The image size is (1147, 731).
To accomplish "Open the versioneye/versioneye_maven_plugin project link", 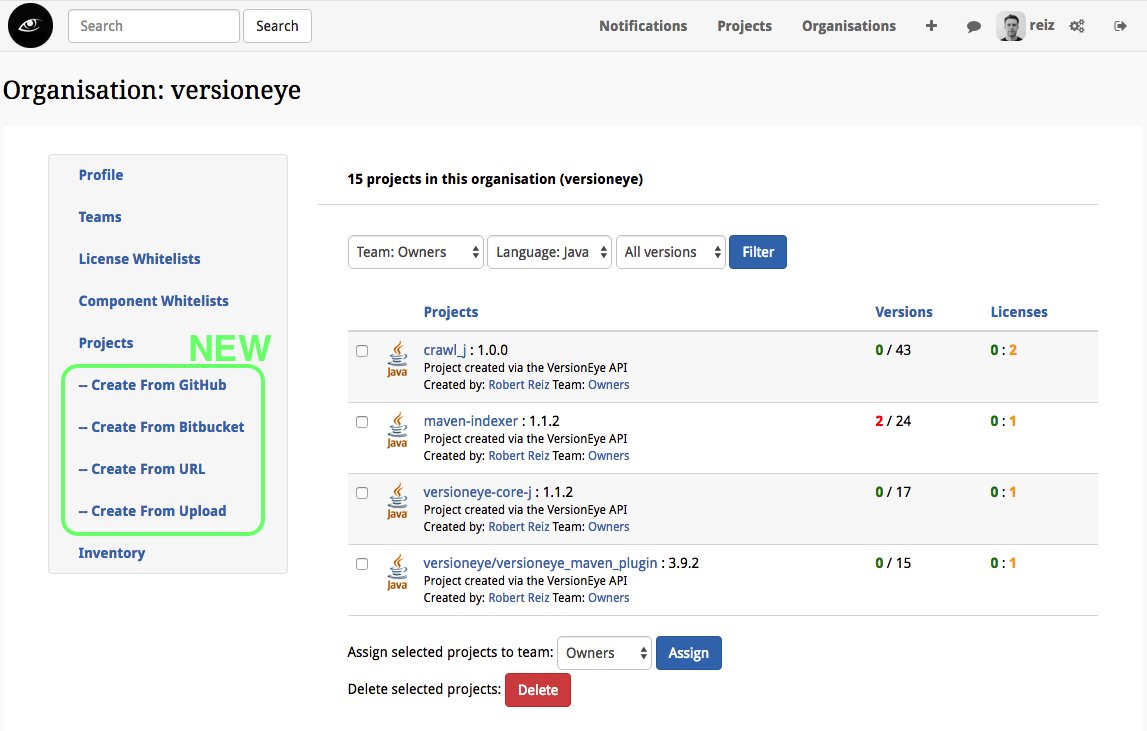I will 541,563.
